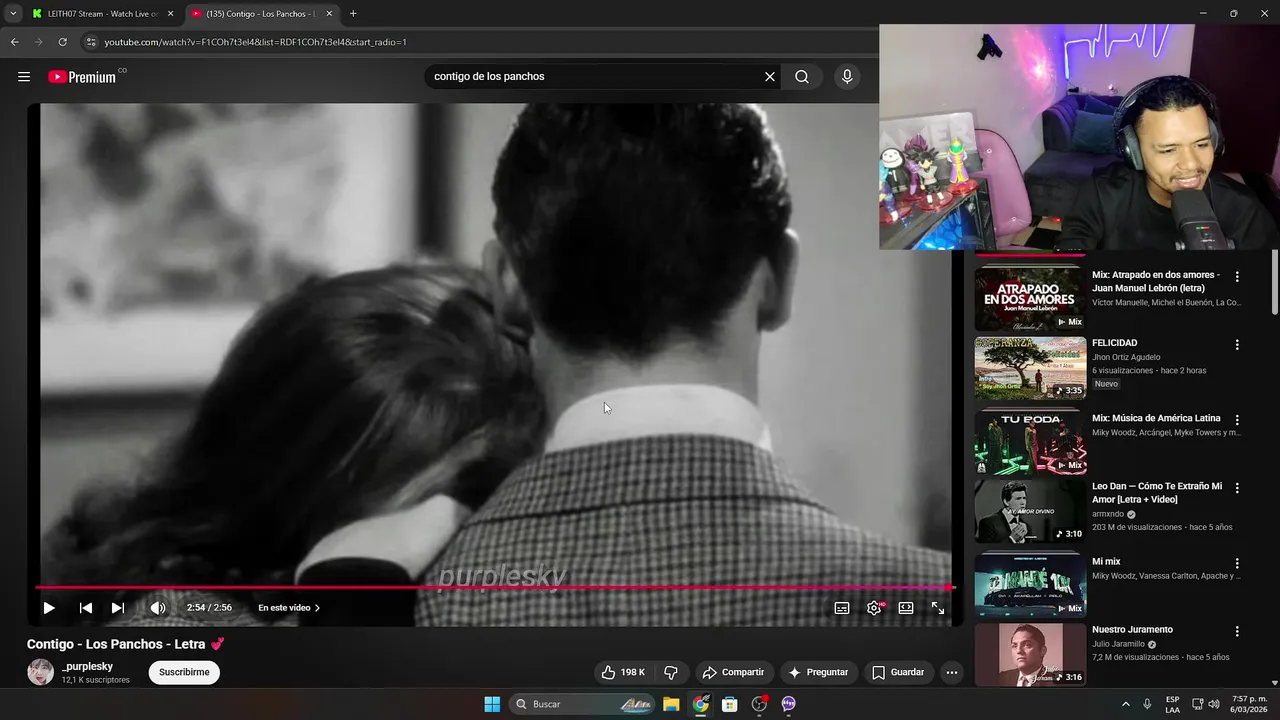
Task: Open a new browser tab
Action: [x=353, y=14]
